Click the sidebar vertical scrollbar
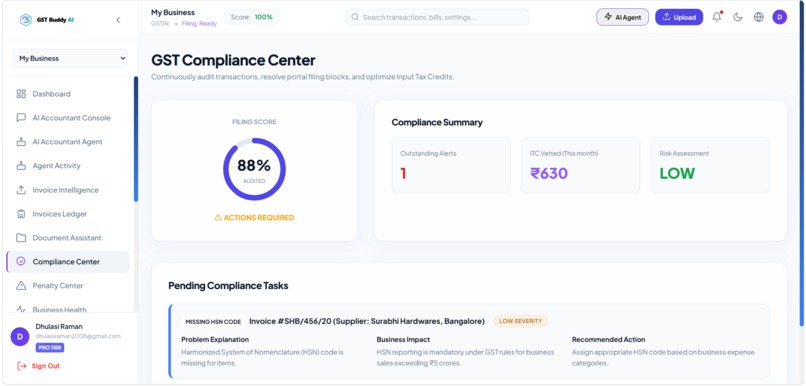Image resolution: width=806 pixels, height=386 pixels. click(x=136, y=139)
